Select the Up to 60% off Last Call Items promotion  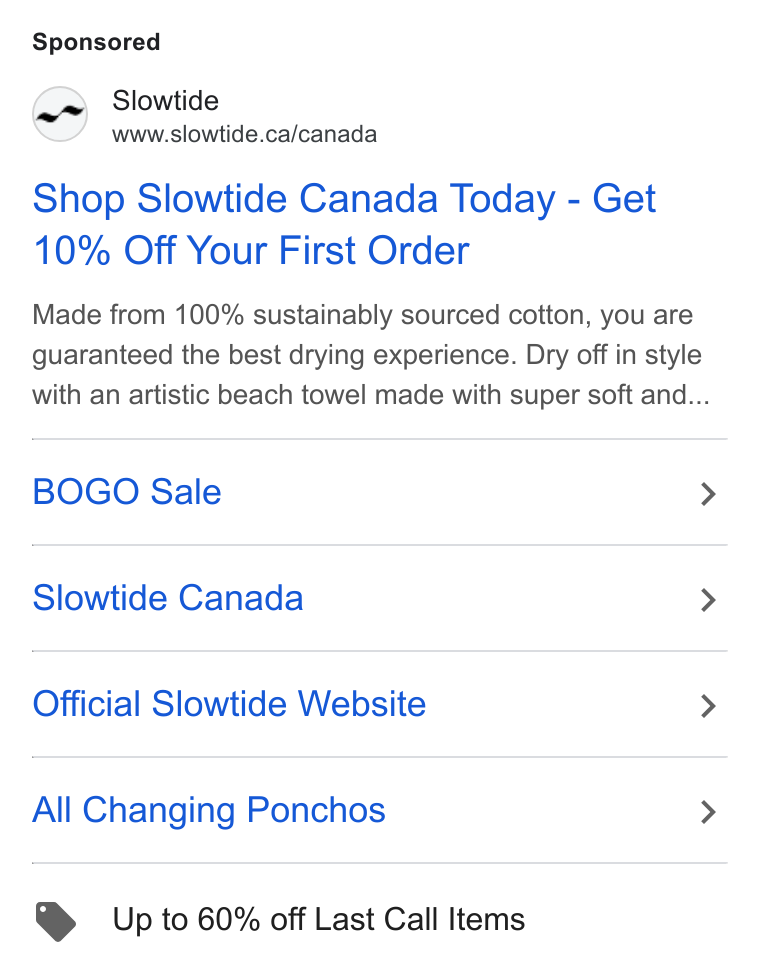tap(319, 920)
